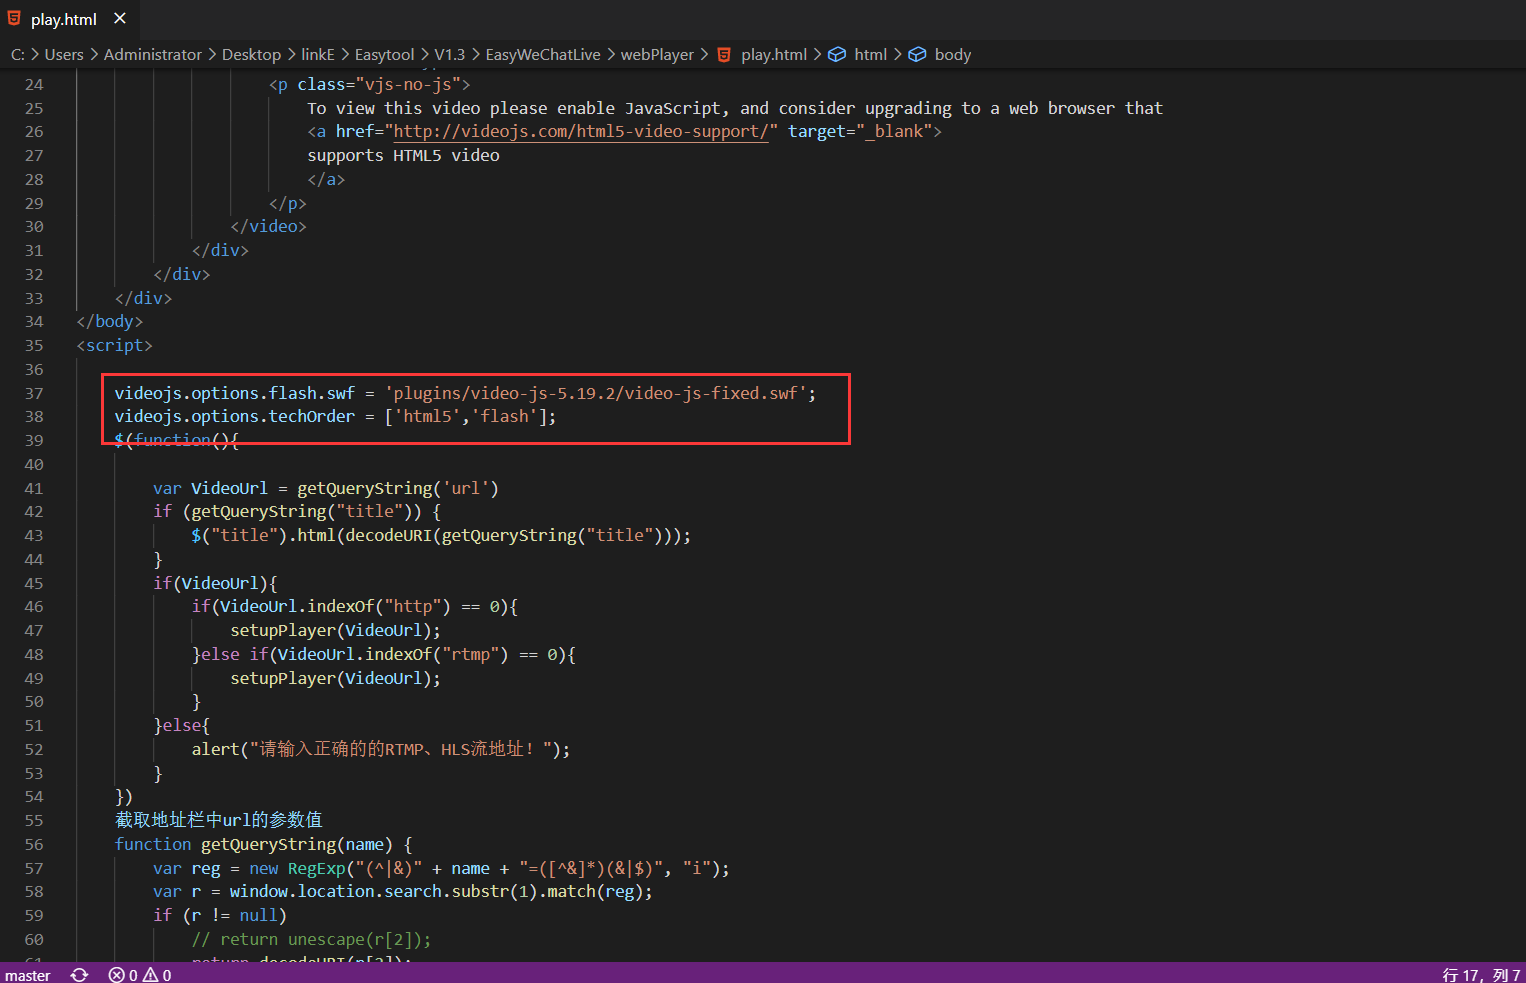Open the Desktop breadcrumb segment
Screen dimensions: 1526x983
(x=251, y=54)
